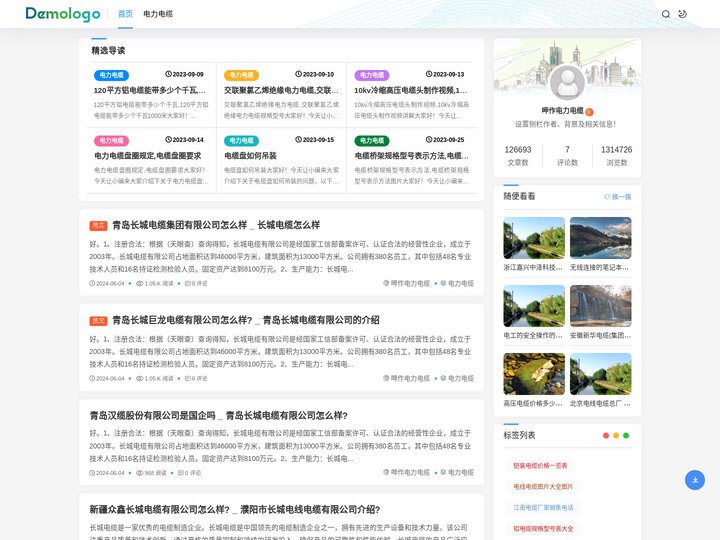Open article 10kv冷缩高压电缆头制作视频
This screenshot has height=540, width=720.
[x=411, y=90]
